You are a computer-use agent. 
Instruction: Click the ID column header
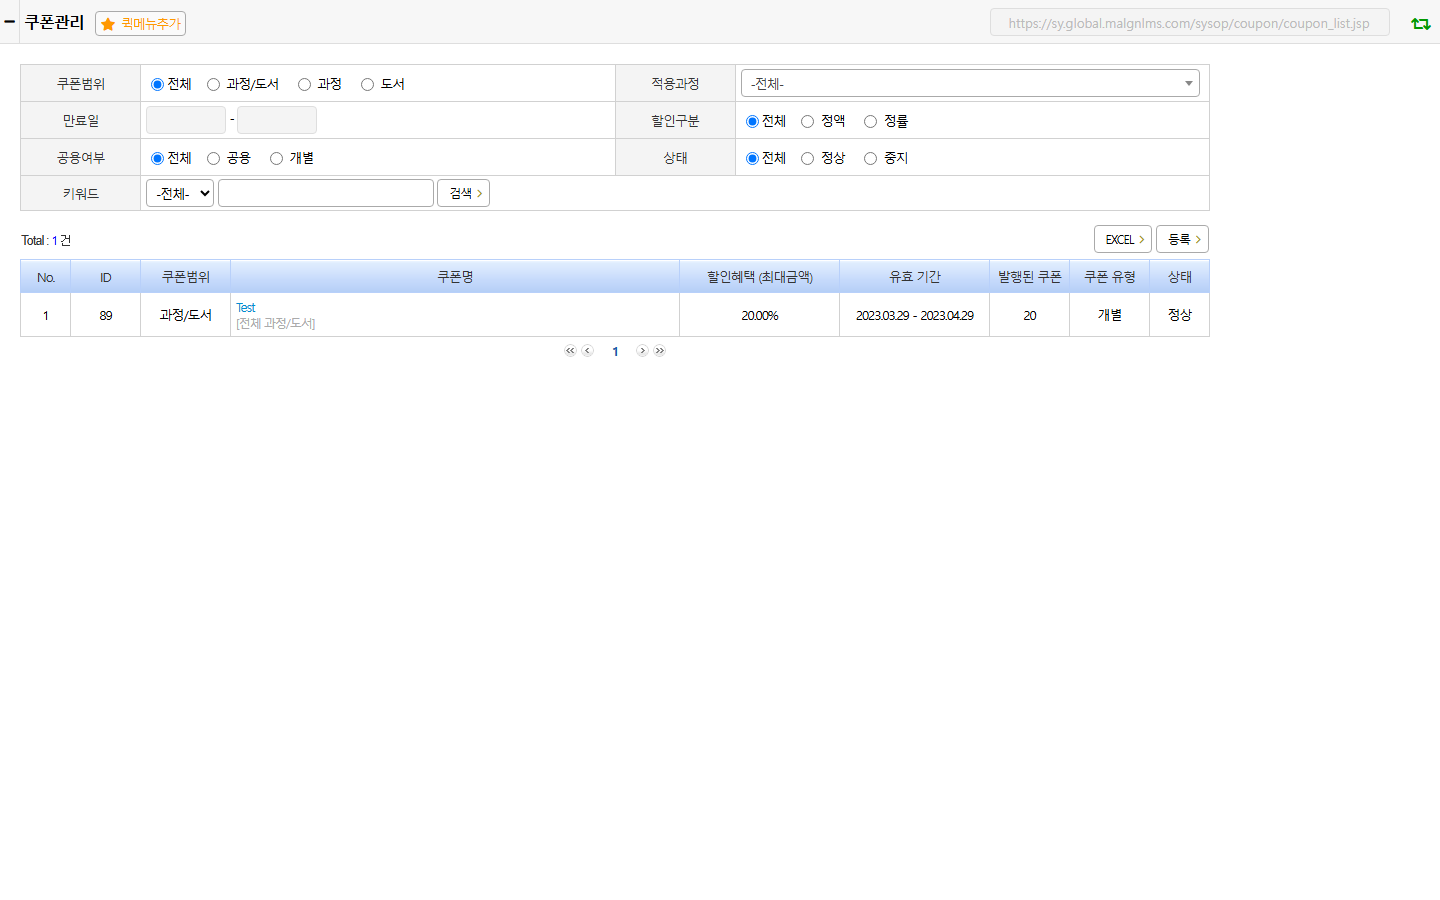[106, 277]
